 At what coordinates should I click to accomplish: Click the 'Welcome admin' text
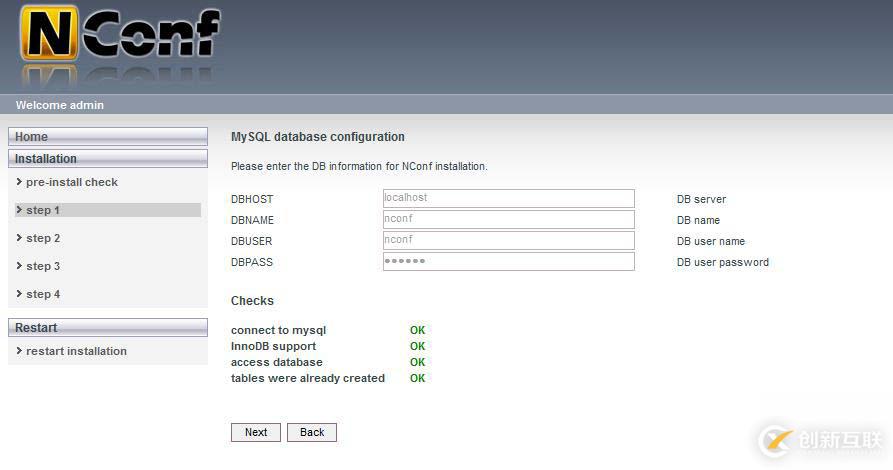[x=60, y=105]
